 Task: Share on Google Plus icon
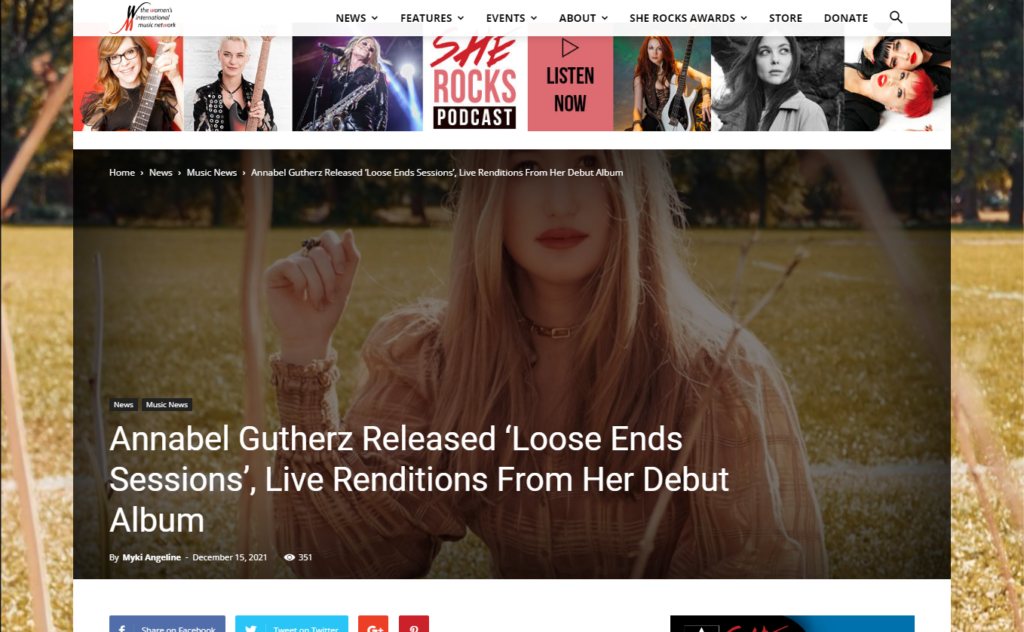click(x=373, y=624)
